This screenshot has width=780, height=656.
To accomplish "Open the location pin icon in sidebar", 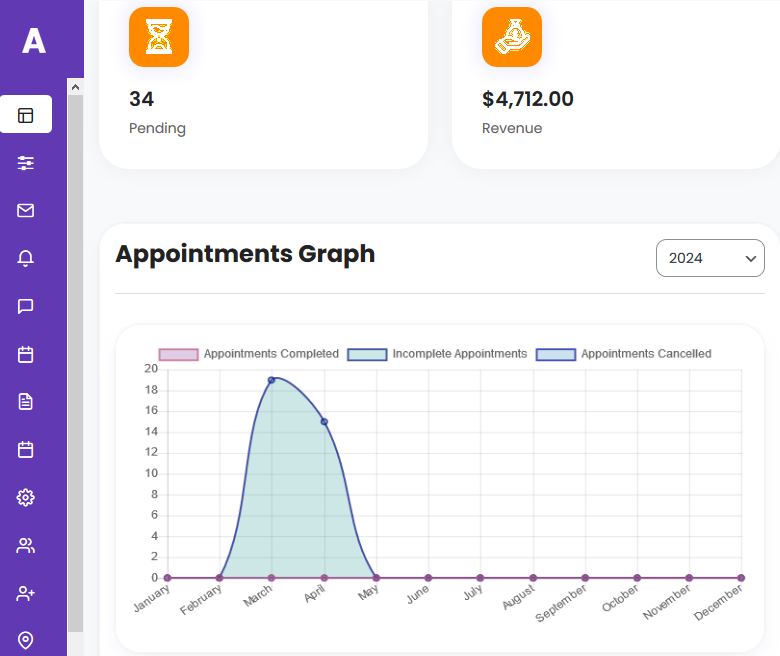I will click(x=25, y=640).
